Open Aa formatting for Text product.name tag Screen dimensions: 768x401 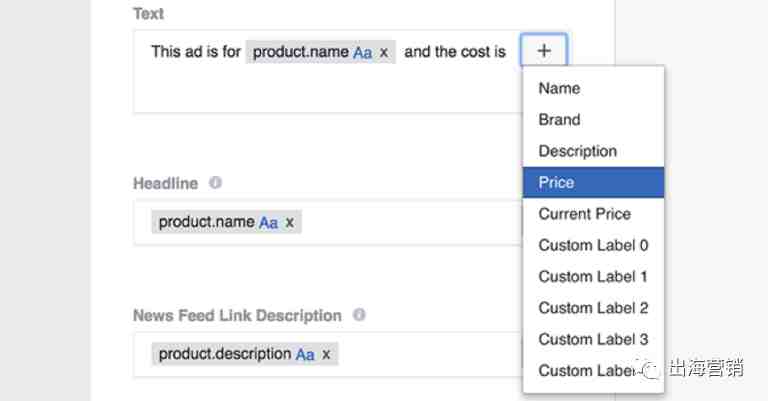(363, 52)
